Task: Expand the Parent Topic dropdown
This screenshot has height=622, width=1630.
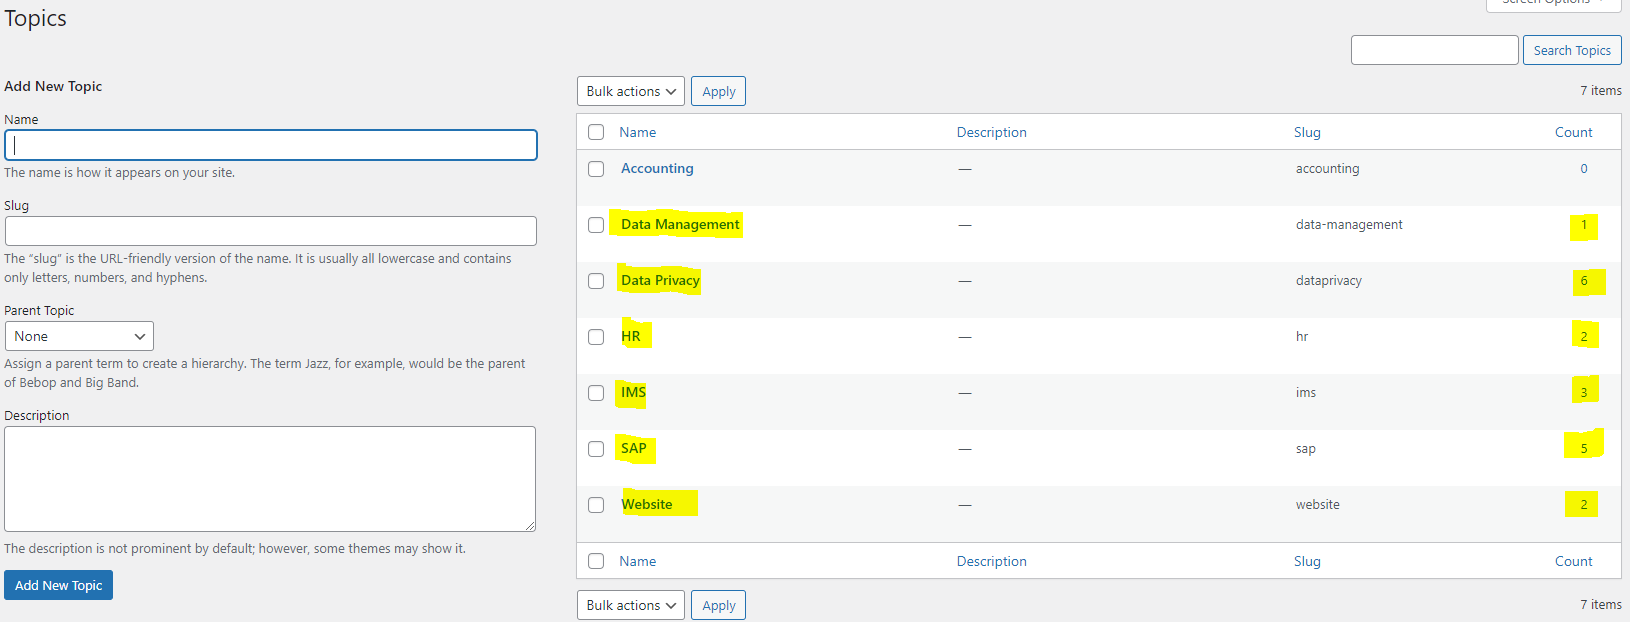Action: (79, 336)
